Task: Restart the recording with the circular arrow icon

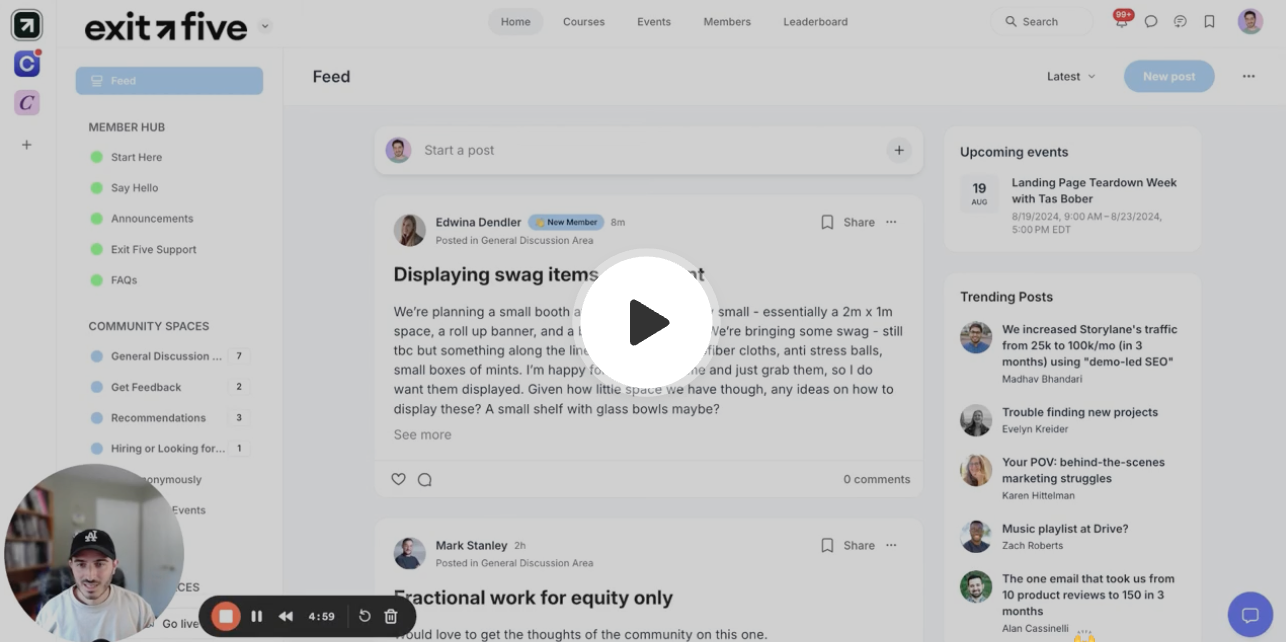Action: (x=365, y=616)
